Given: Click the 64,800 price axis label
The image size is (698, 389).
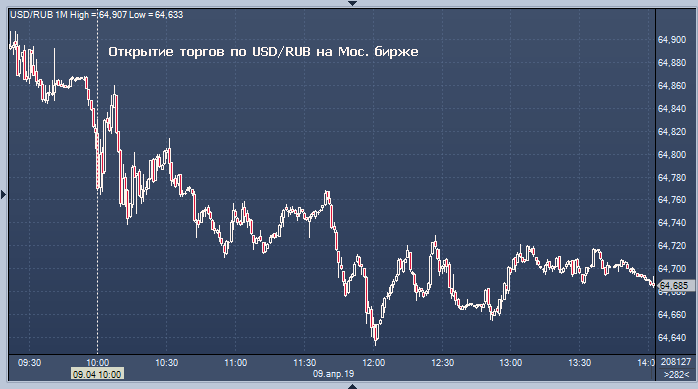Looking at the screenshot, I should (672, 154).
